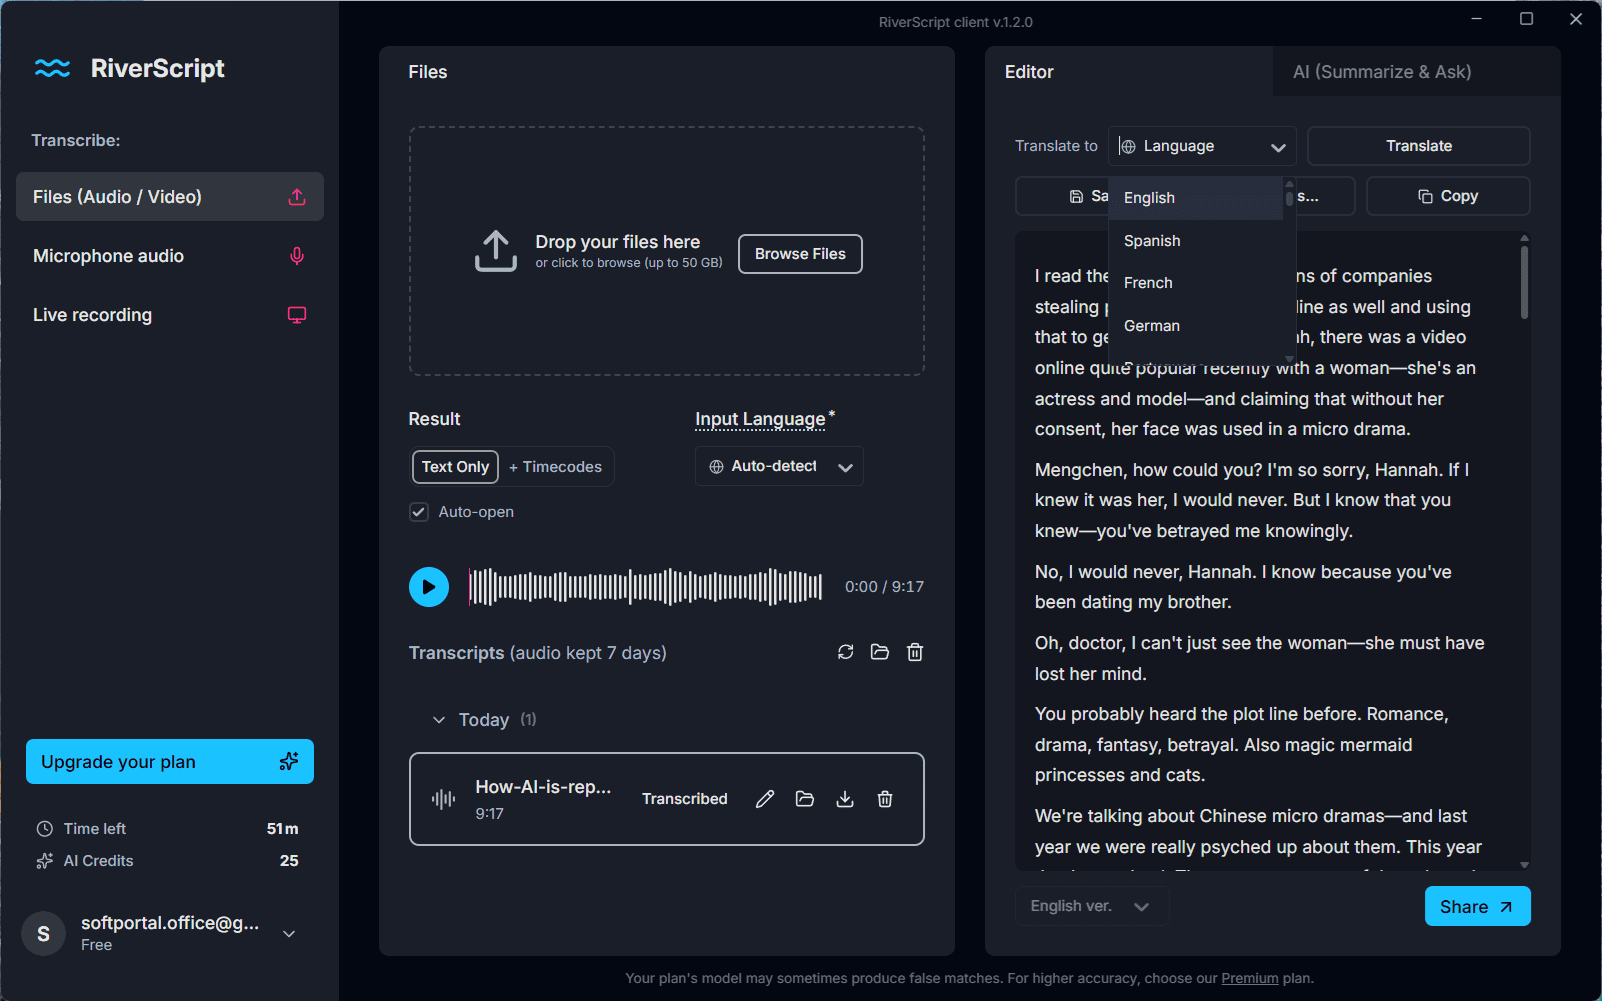
Task: Open the Auto-detect input language dropdown
Action: pos(779,467)
